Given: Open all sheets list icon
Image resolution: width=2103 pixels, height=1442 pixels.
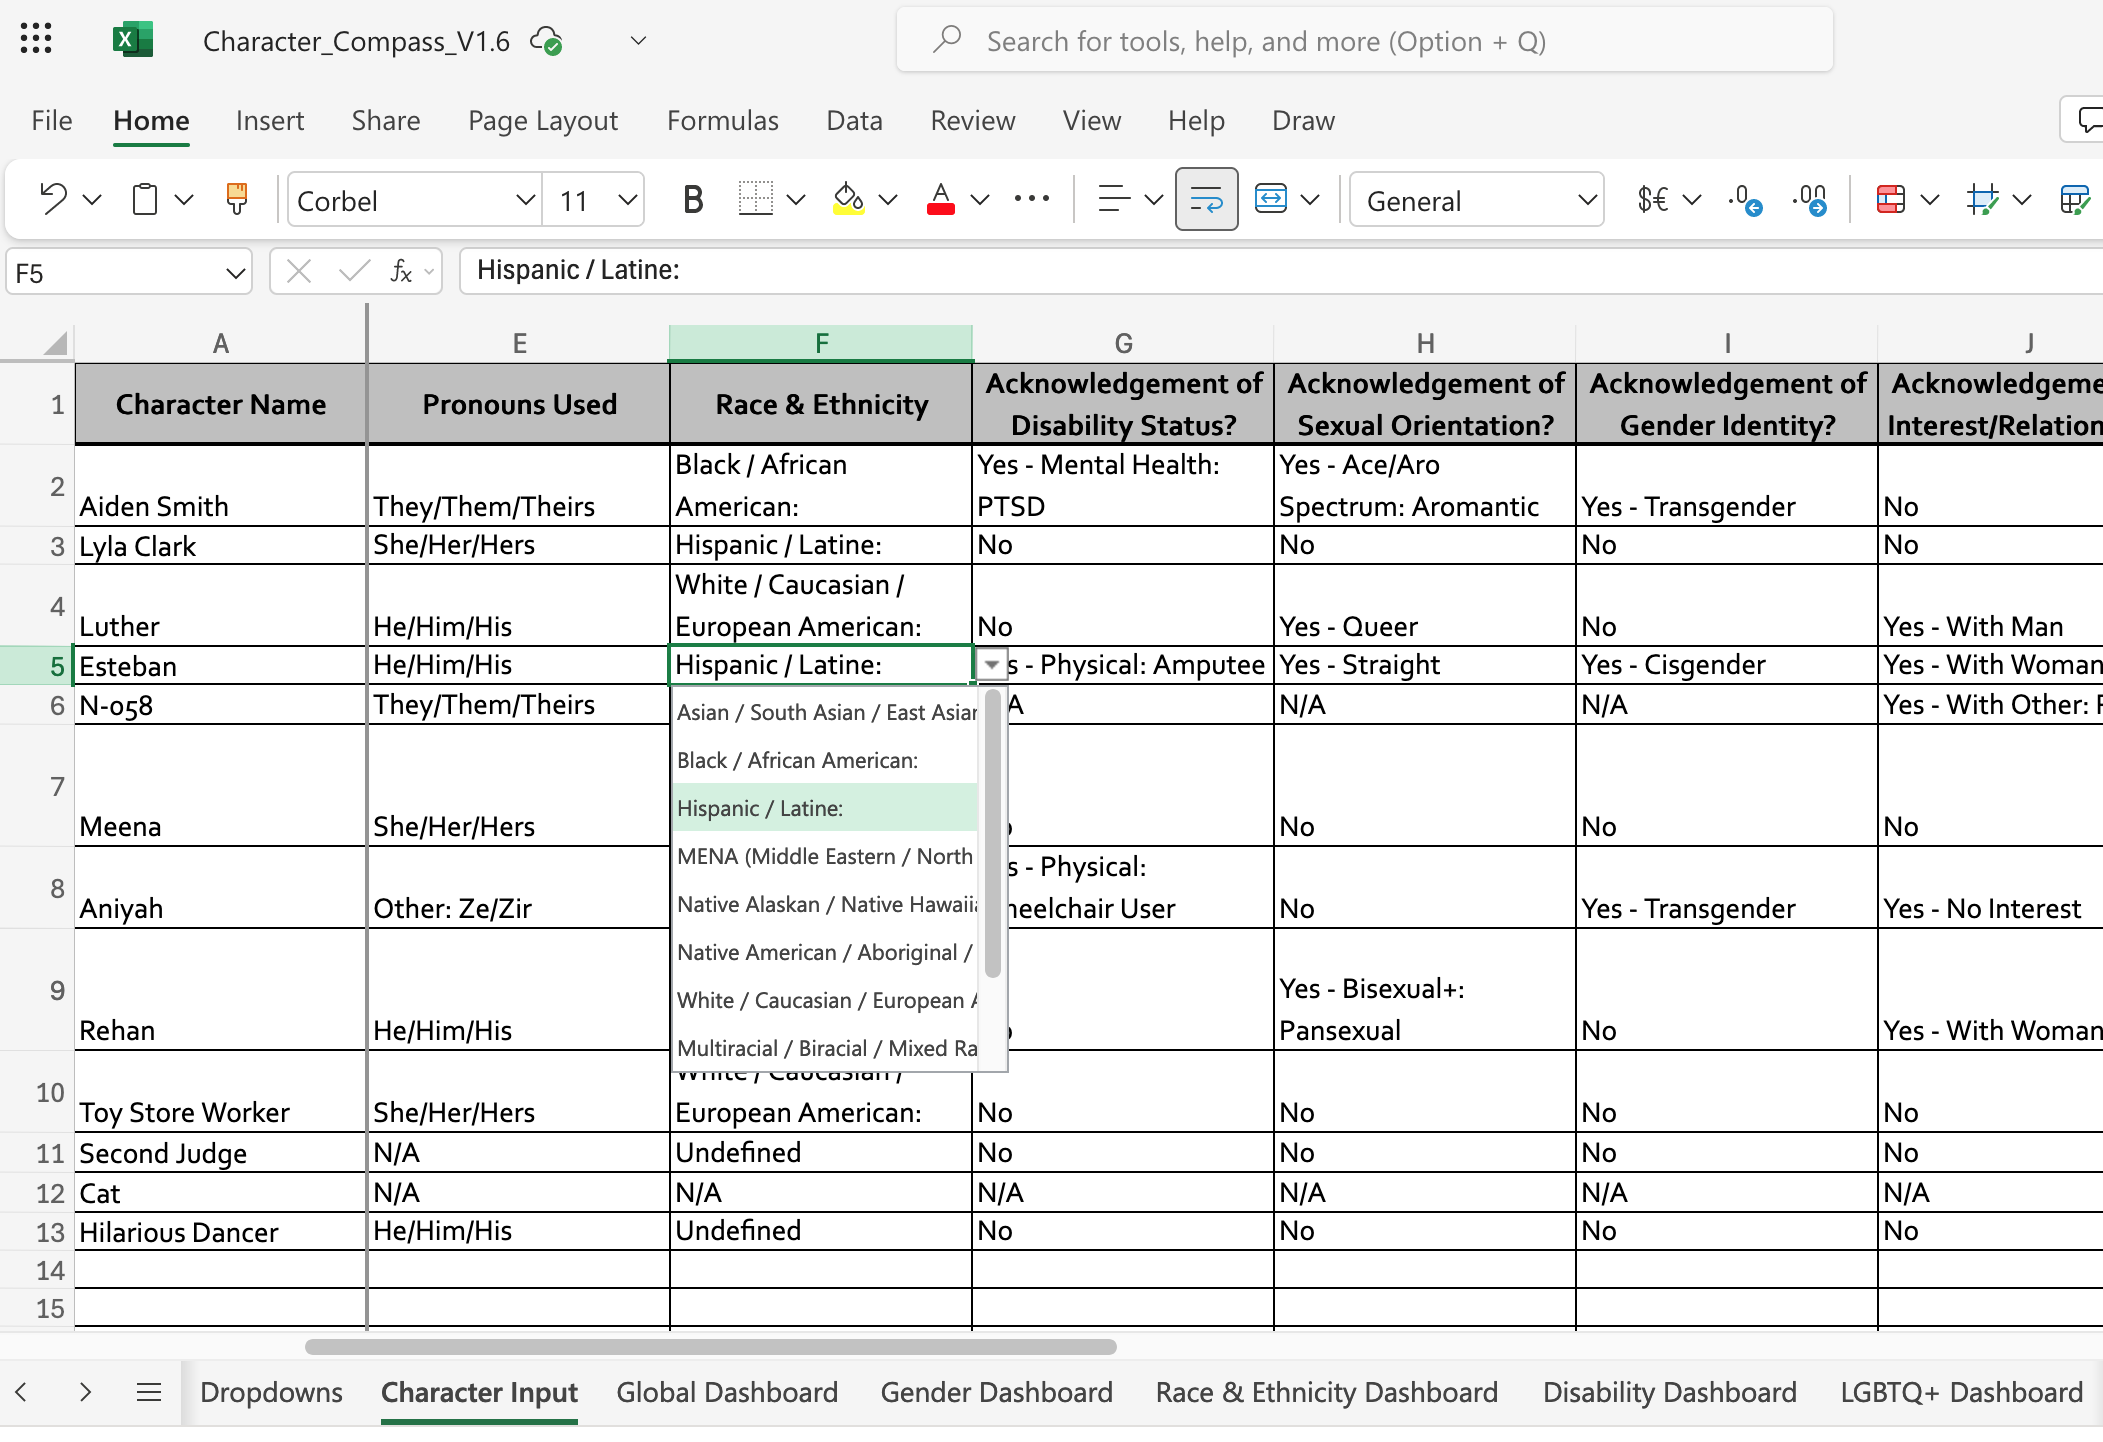Looking at the screenshot, I should tap(149, 1391).
